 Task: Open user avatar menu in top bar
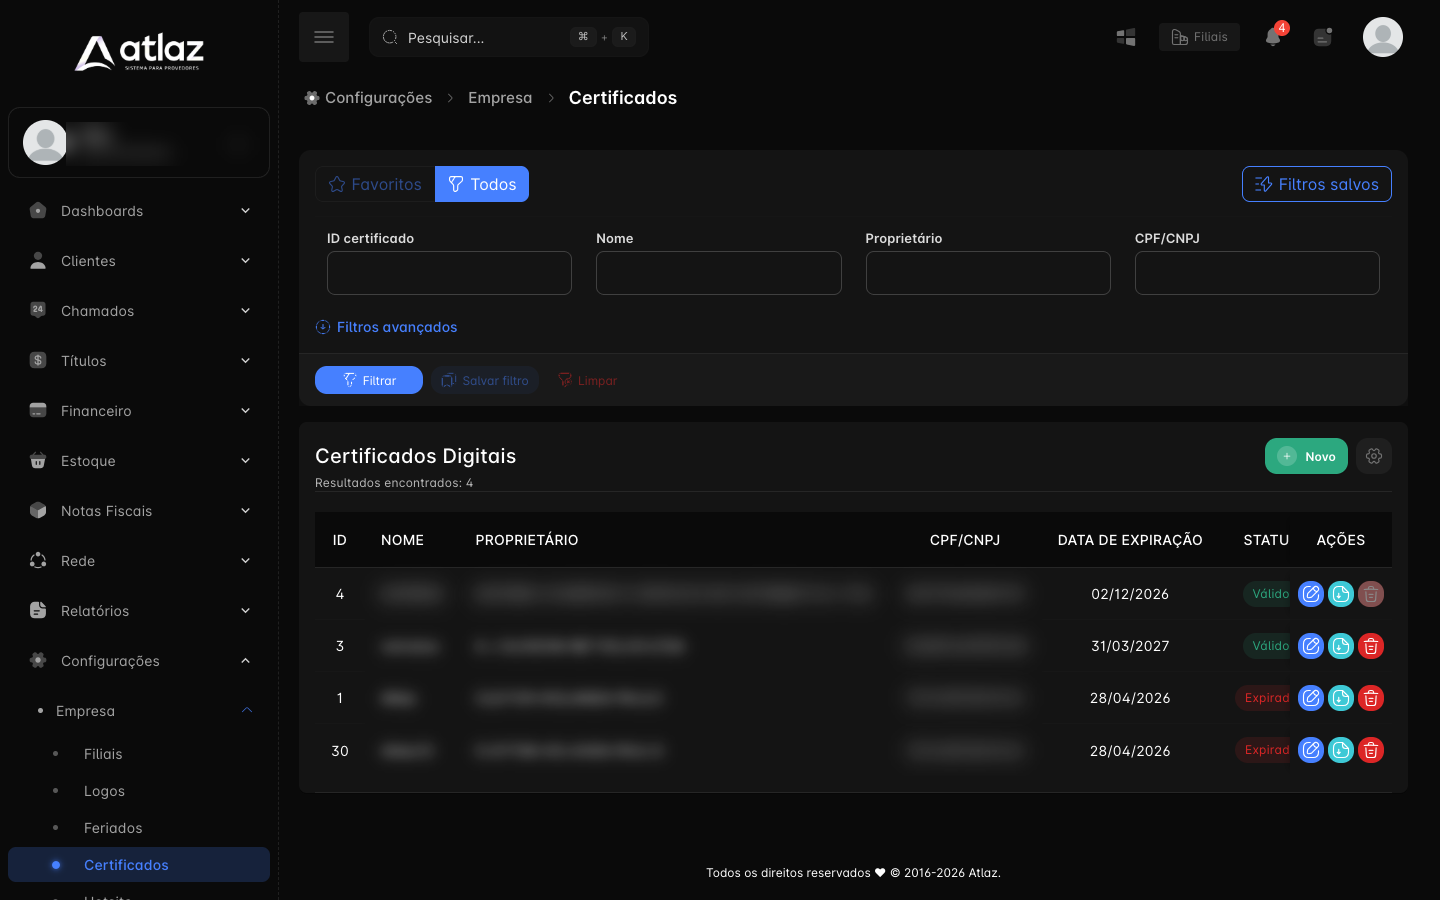pos(1383,37)
